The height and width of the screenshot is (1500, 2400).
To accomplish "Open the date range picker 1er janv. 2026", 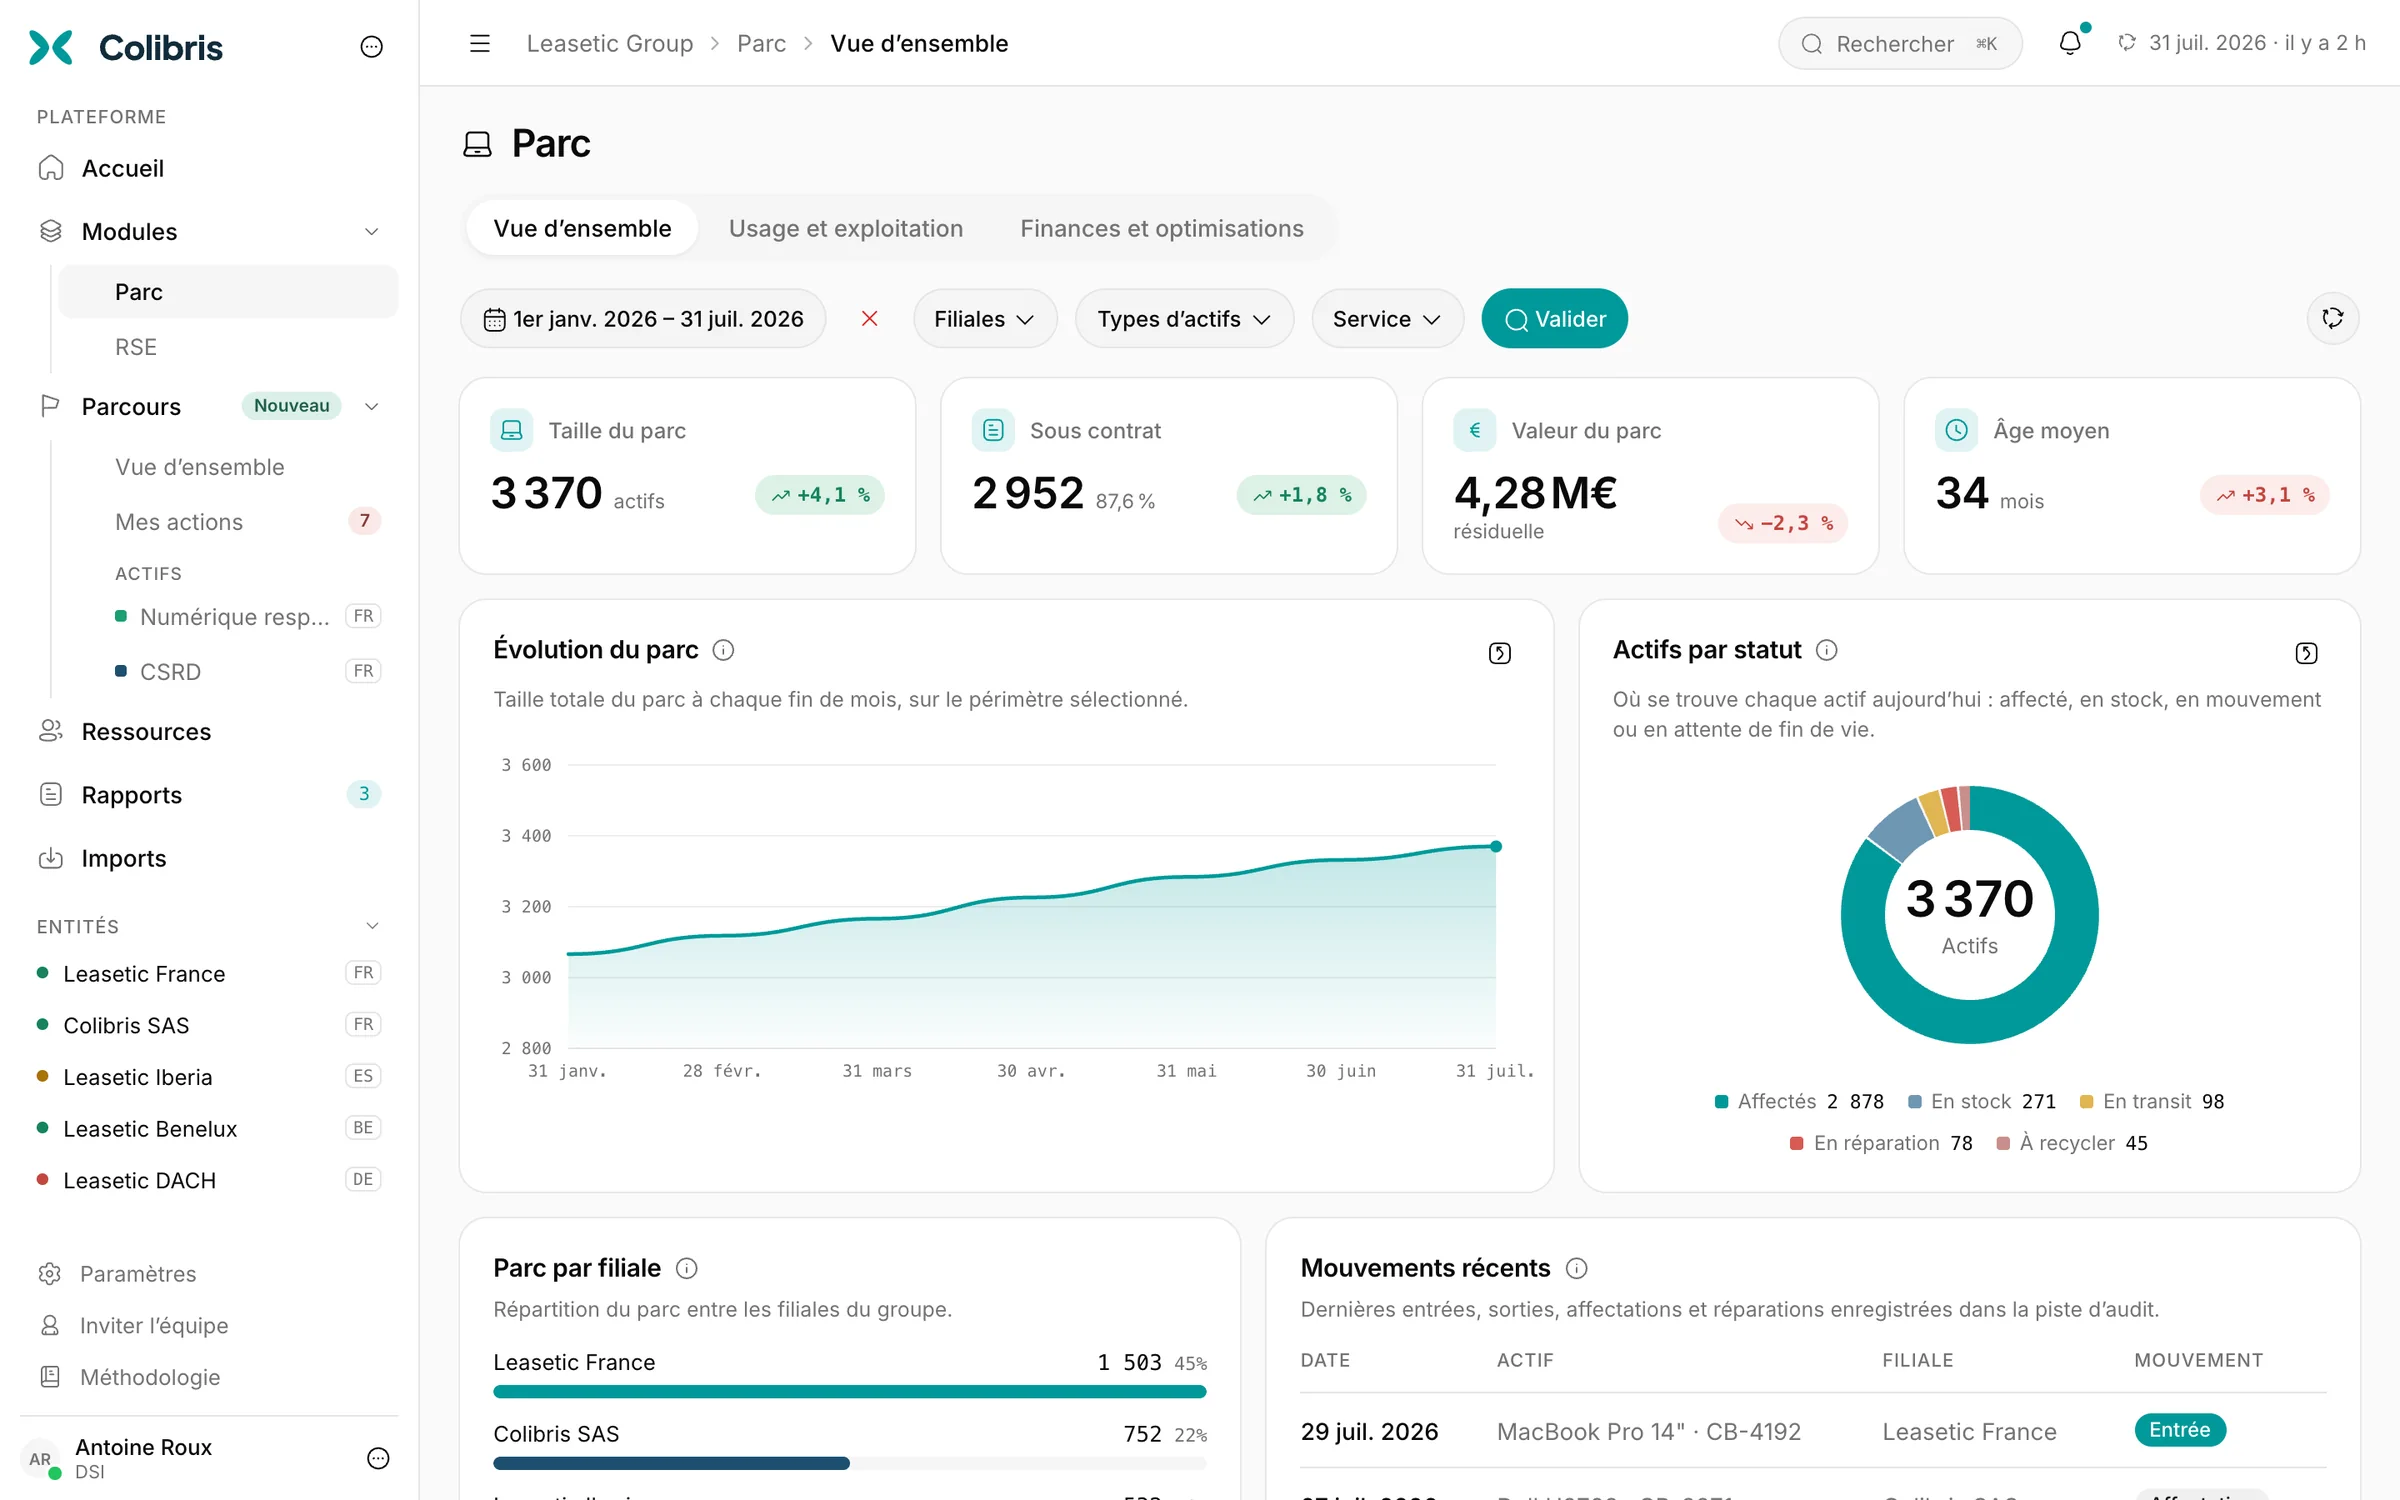I will (x=643, y=319).
